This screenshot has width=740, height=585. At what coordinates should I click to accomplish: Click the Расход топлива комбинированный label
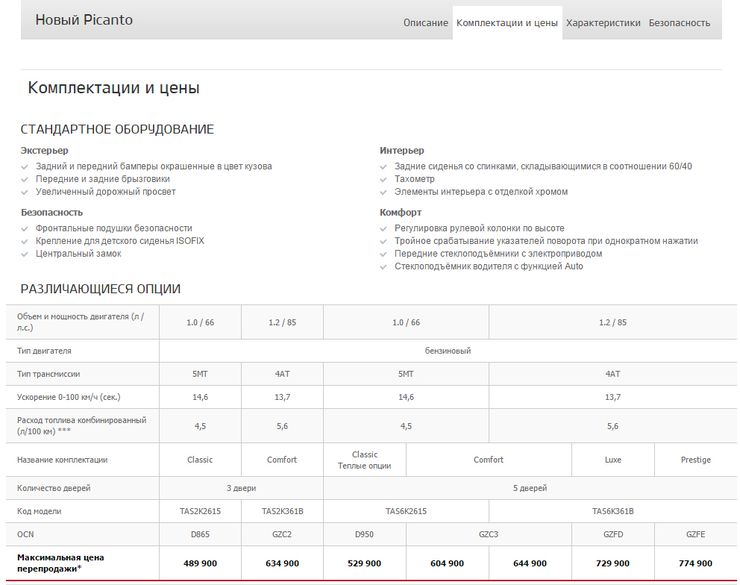(x=82, y=426)
